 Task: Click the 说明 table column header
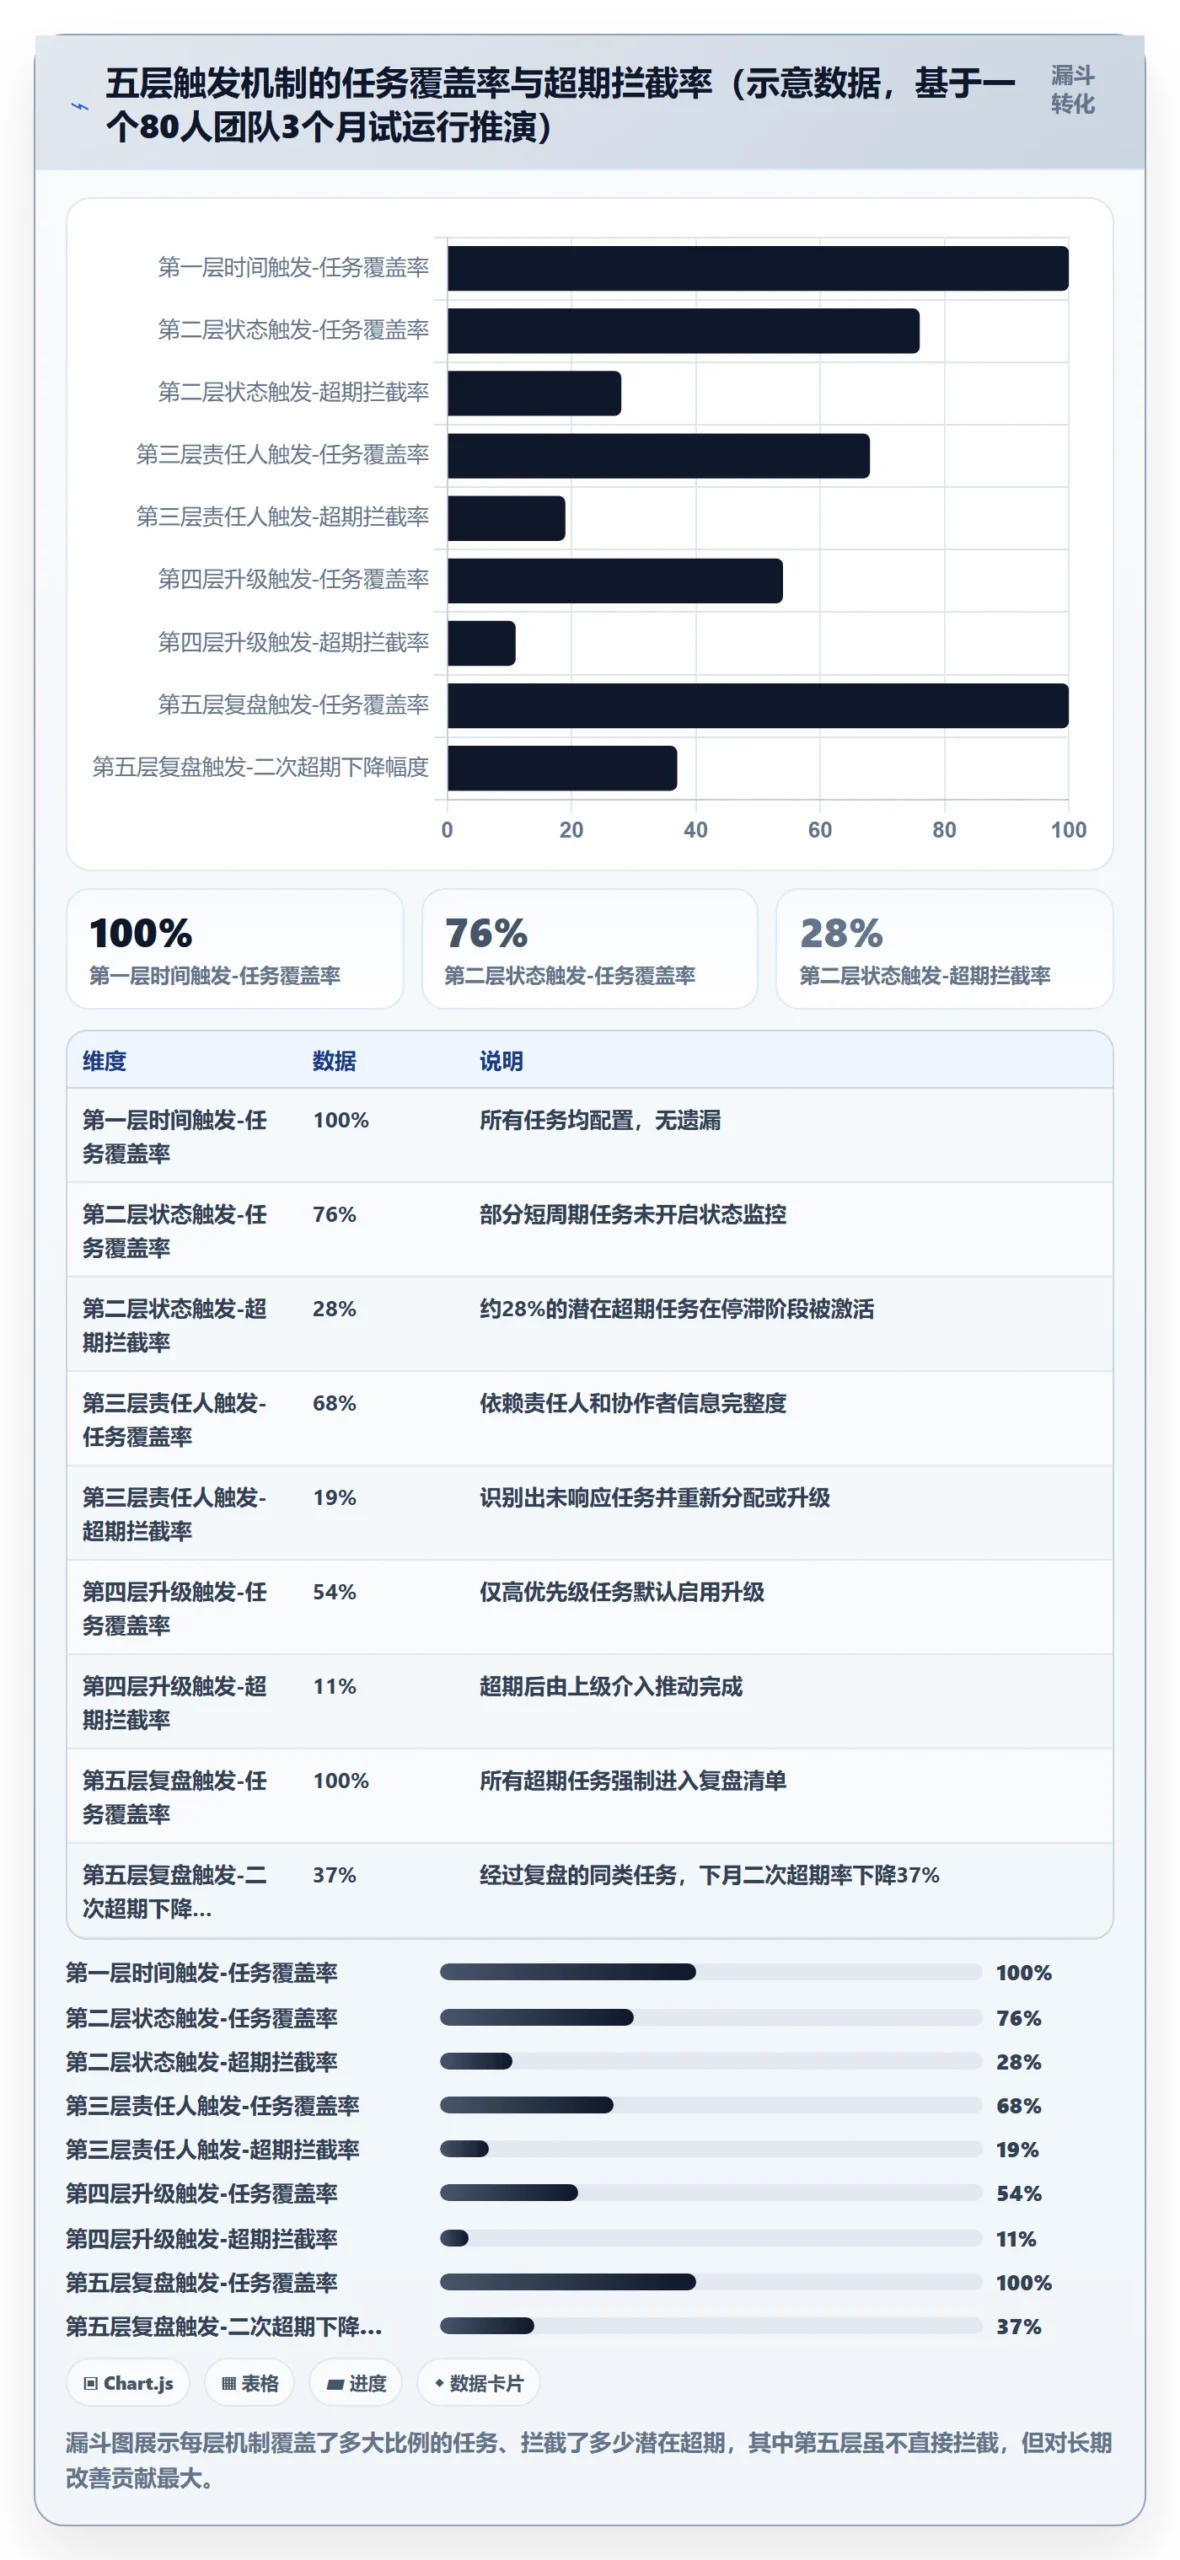point(501,1061)
